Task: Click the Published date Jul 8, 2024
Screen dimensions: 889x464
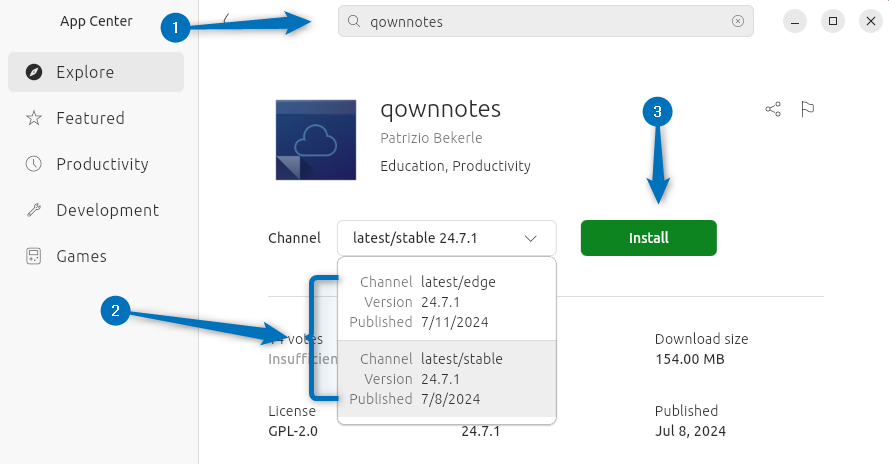Action: click(690, 431)
